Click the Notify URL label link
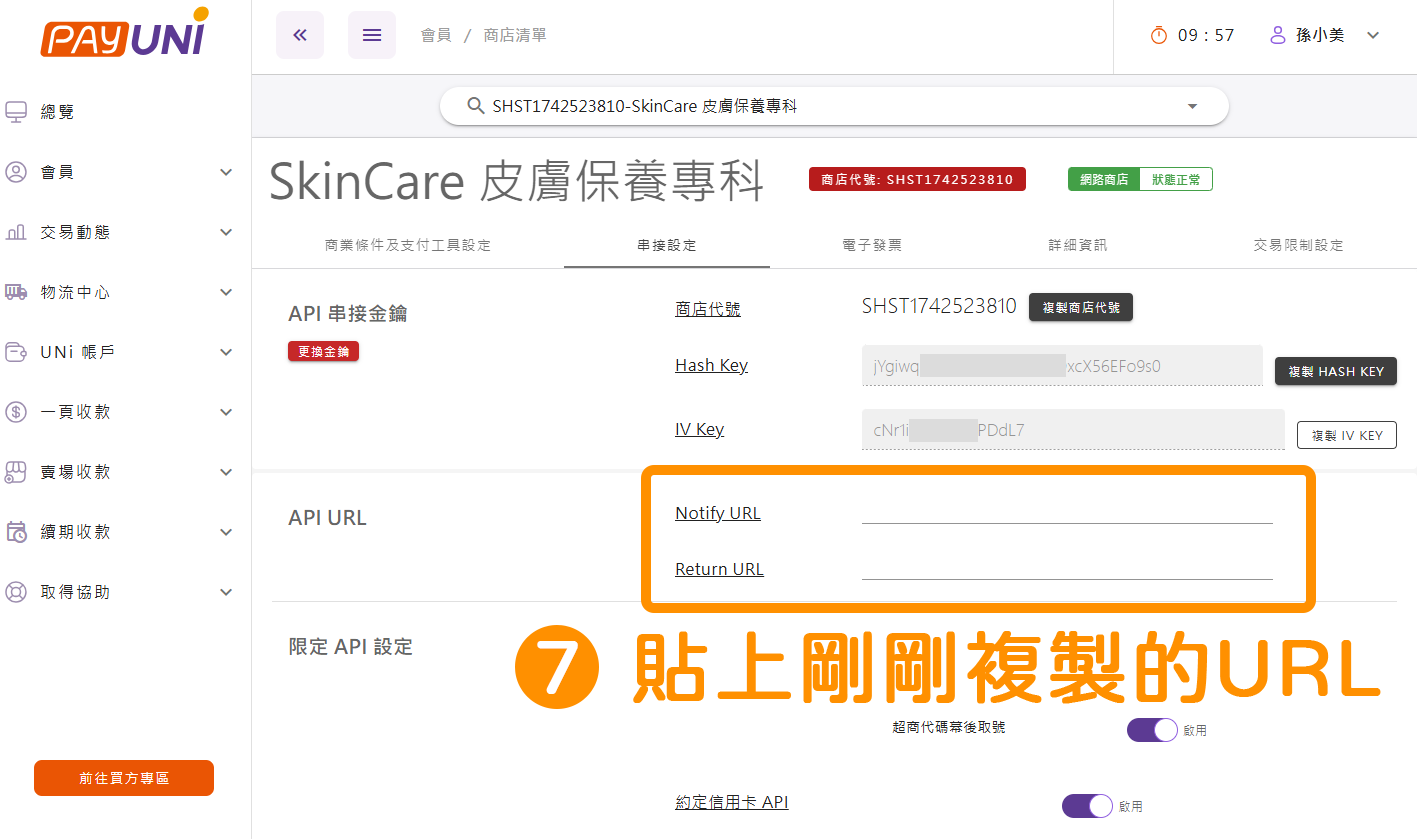Image resolution: width=1417 pixels, height=839 pixels. click(718, 513)
